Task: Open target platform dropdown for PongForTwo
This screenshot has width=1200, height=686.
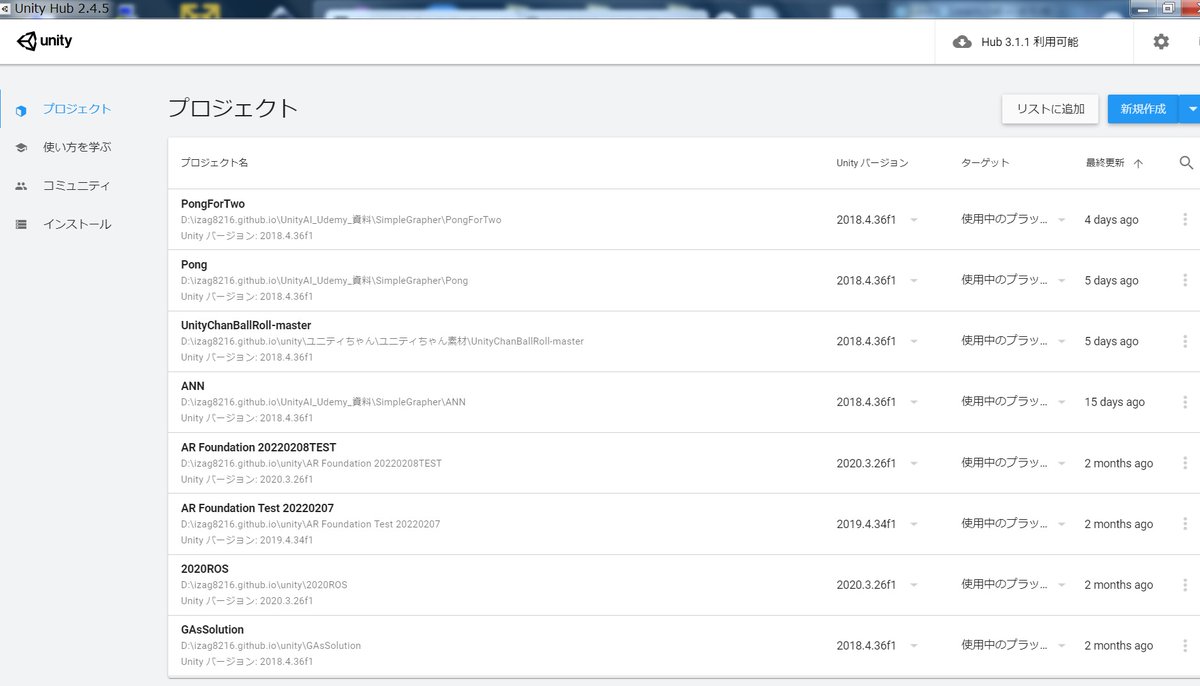Action: [x=1061, y=220]
